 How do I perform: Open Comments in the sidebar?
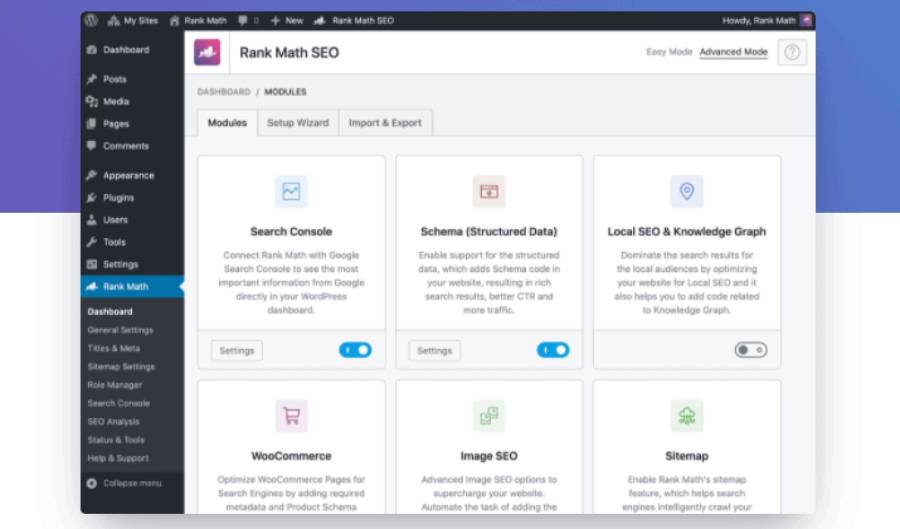point(132,146)
